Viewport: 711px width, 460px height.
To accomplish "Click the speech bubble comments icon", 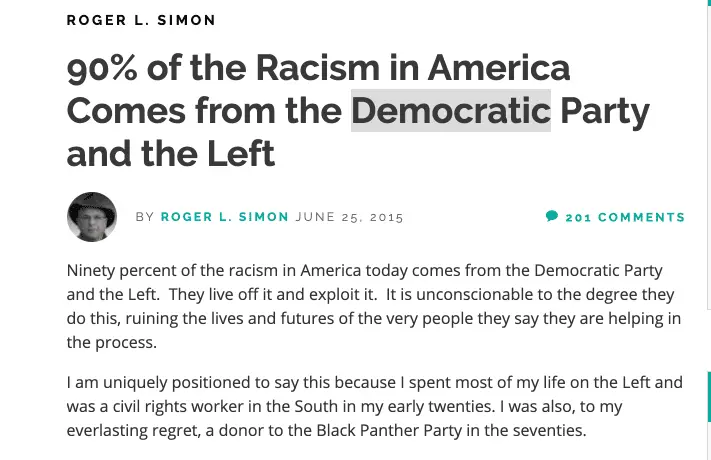I will [x=552, y=216].
